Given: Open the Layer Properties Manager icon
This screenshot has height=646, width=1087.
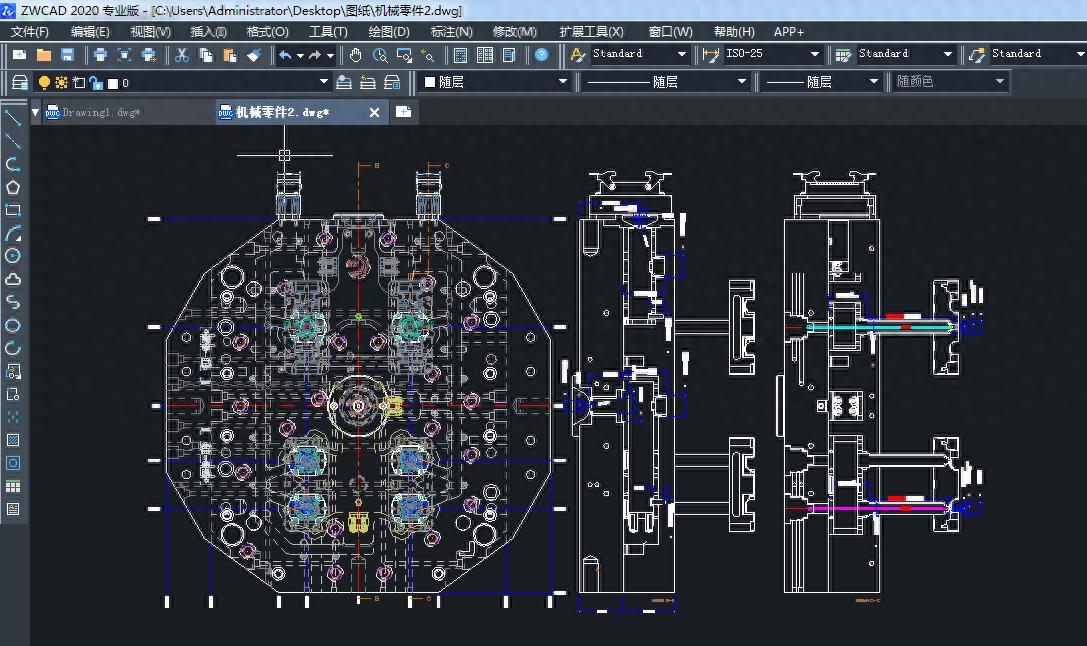Looking at the screenshot, I should (19, 82).
